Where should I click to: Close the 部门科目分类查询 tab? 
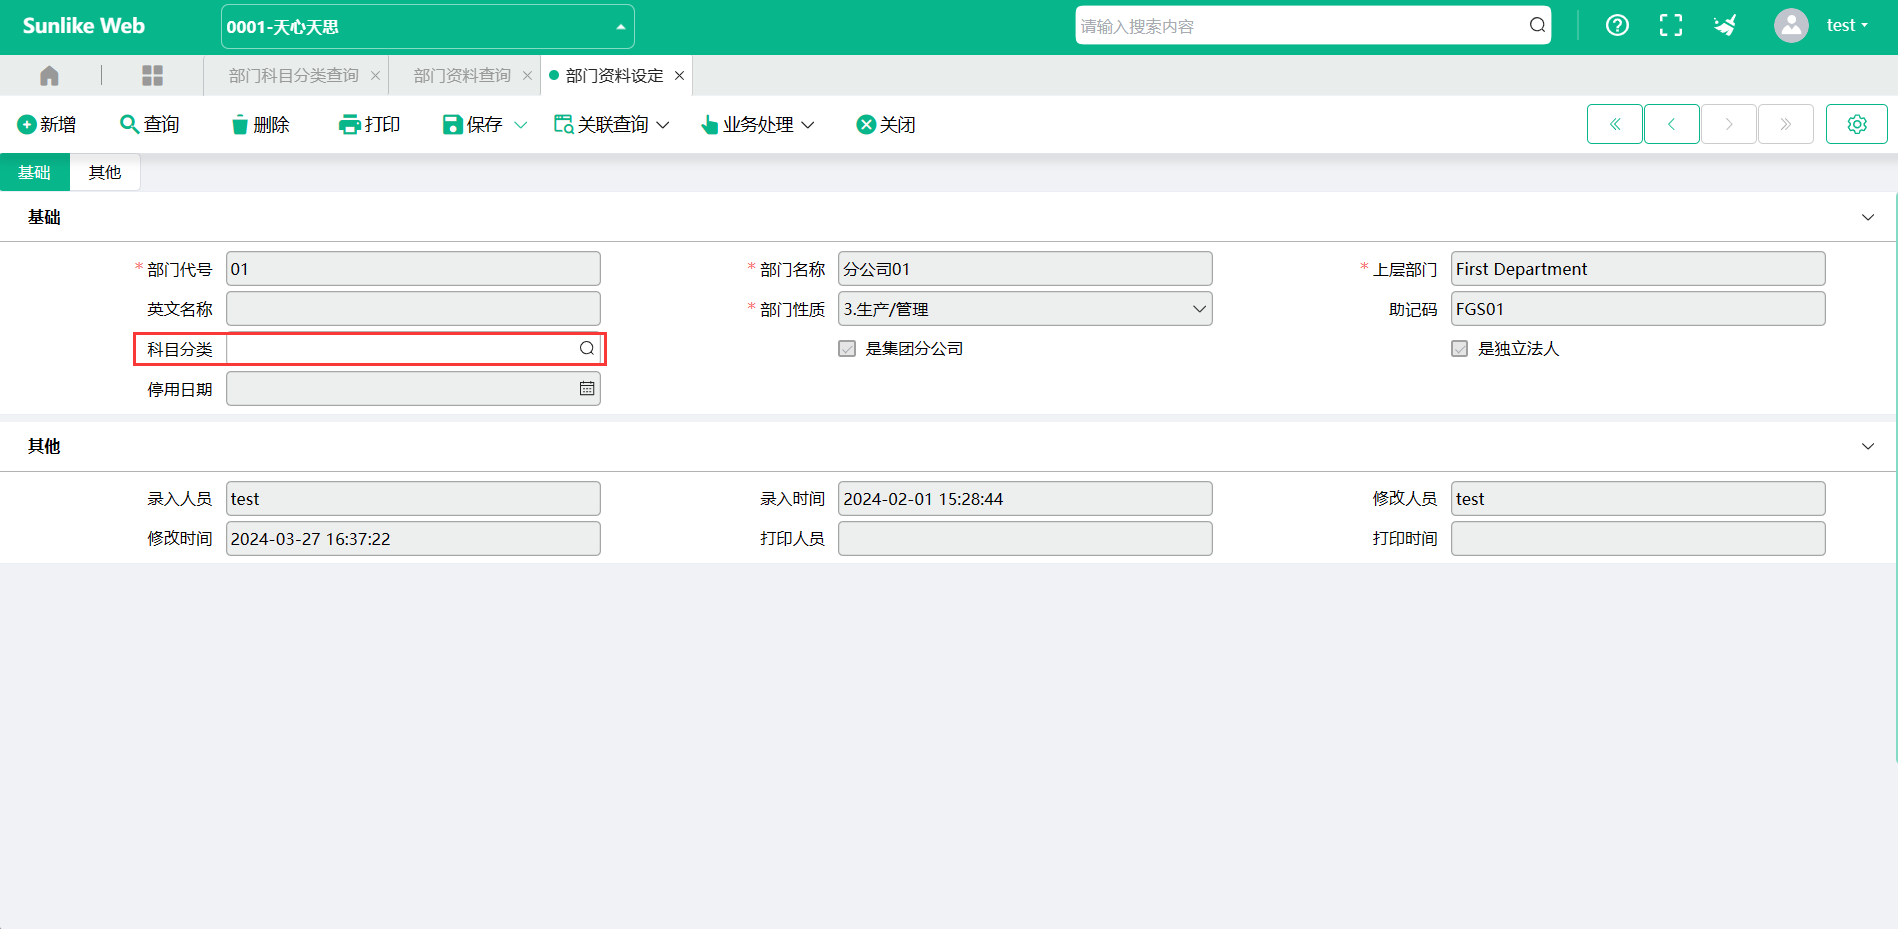click(x=375, y=76)
